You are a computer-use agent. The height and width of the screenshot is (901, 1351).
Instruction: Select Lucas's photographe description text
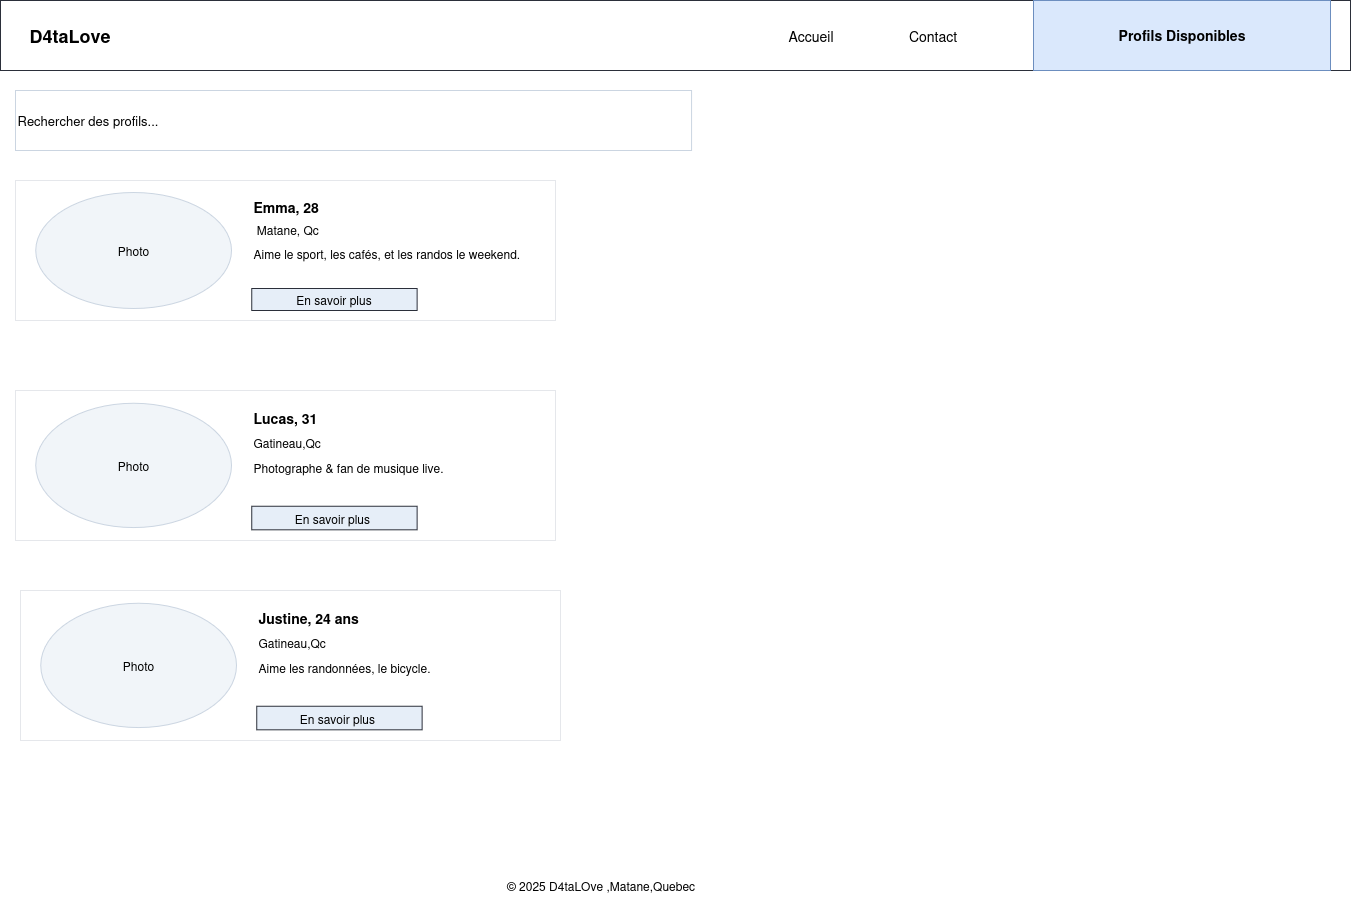pos(348,469)
